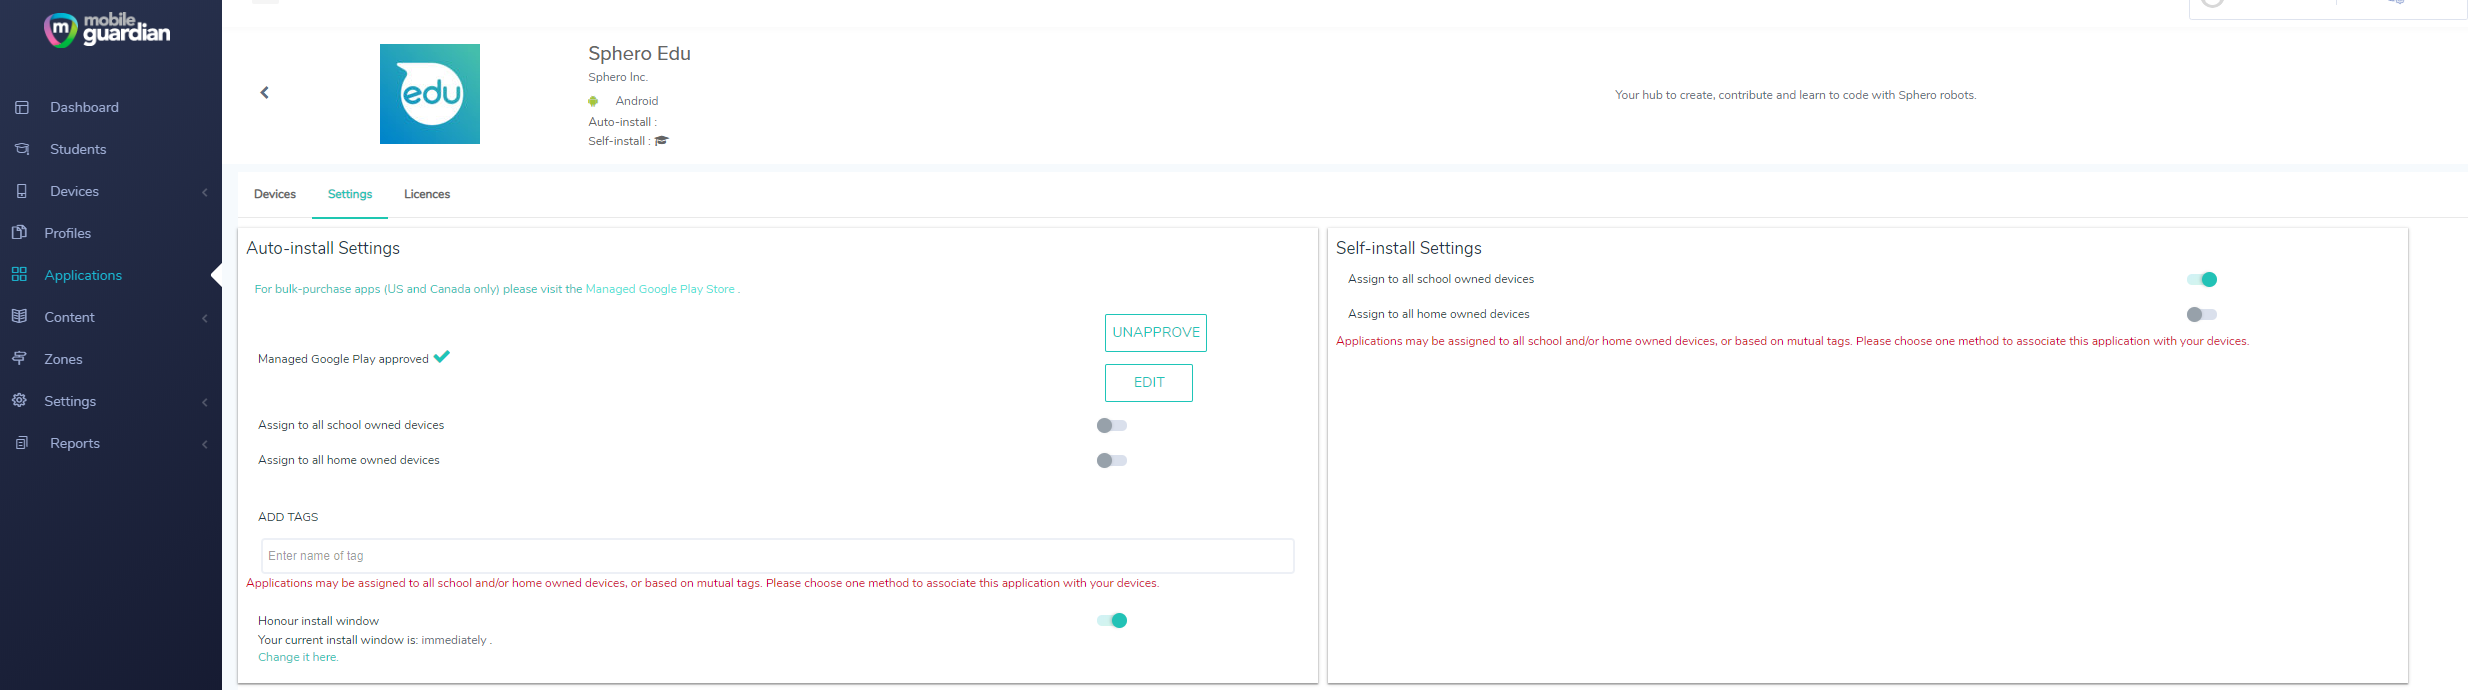This screenshot has width=2468, height=690.
Task: Click the Reports sidebar icon
Action: coord(22,443)
